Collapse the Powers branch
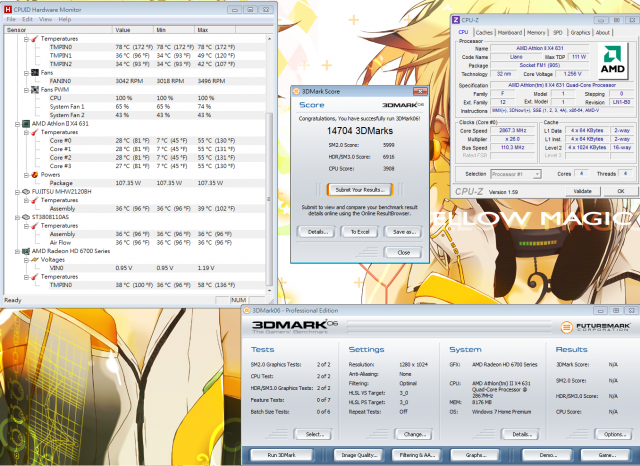 (x=26, y=175)
